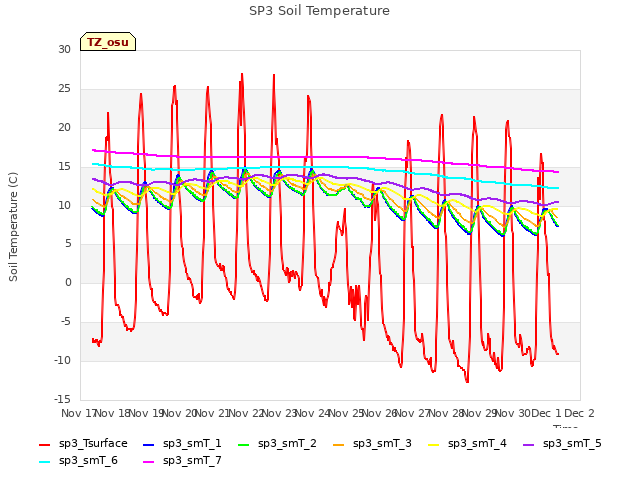Click the sp3_smT_4 yellow legend swatch

pyautogui.click(x=433, y=444)
